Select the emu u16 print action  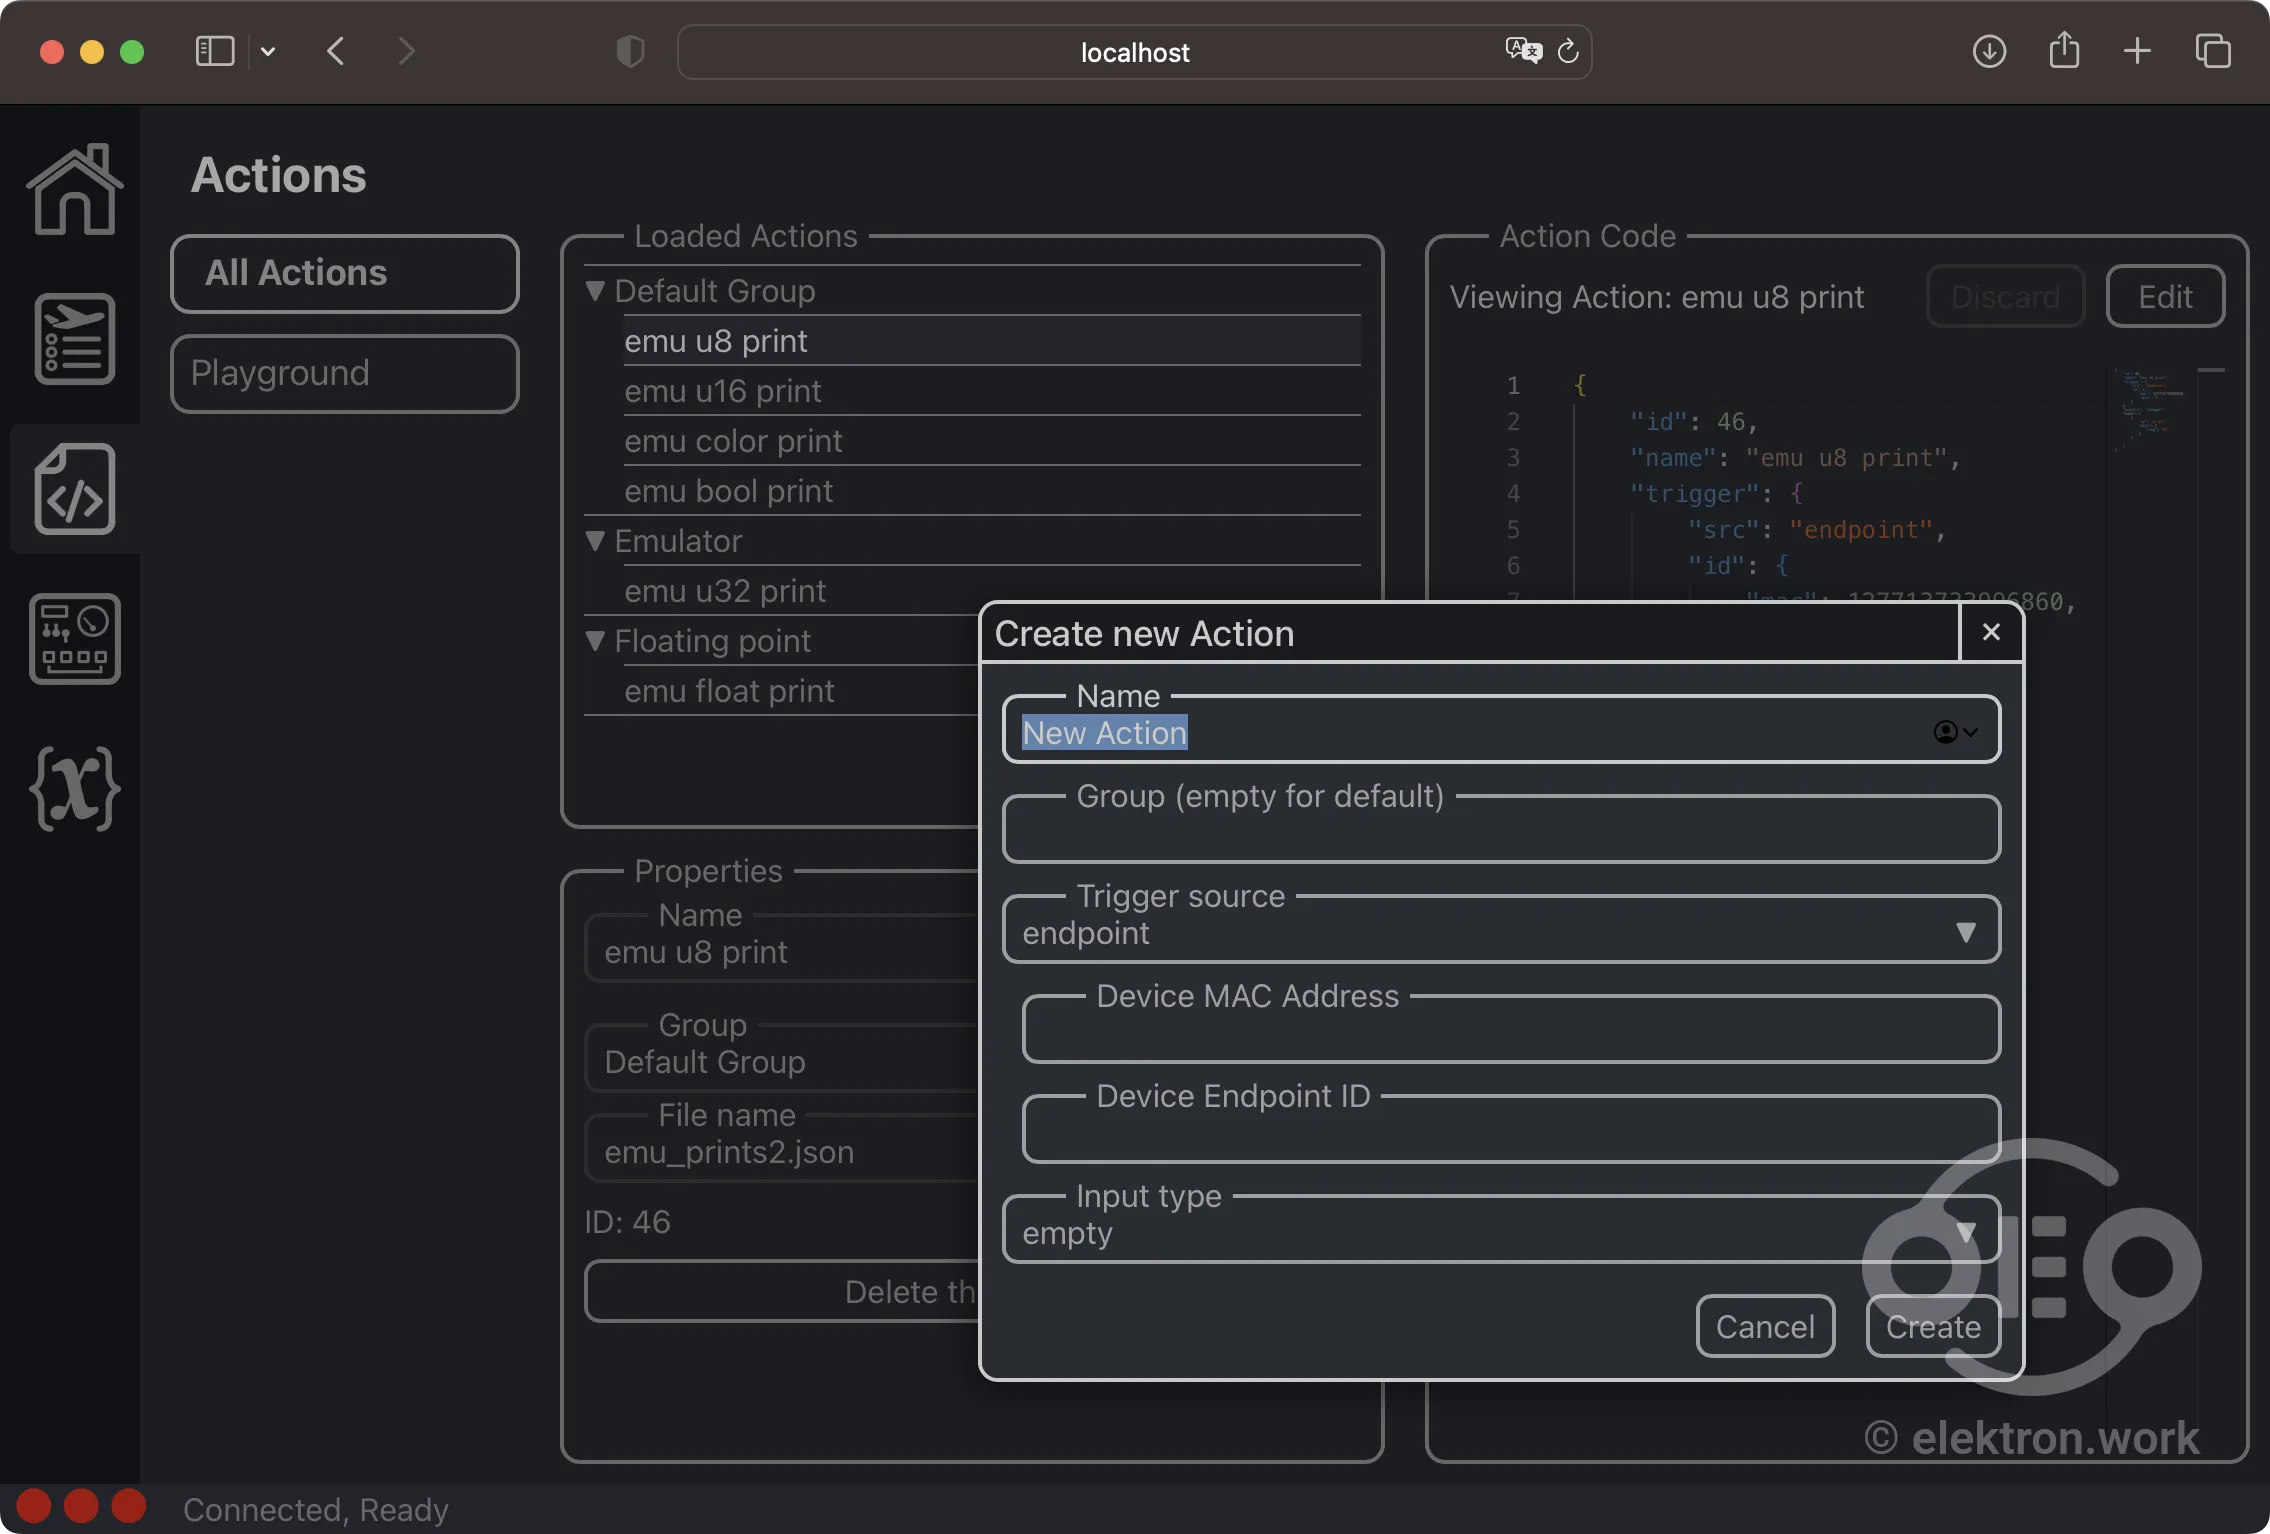992,391
